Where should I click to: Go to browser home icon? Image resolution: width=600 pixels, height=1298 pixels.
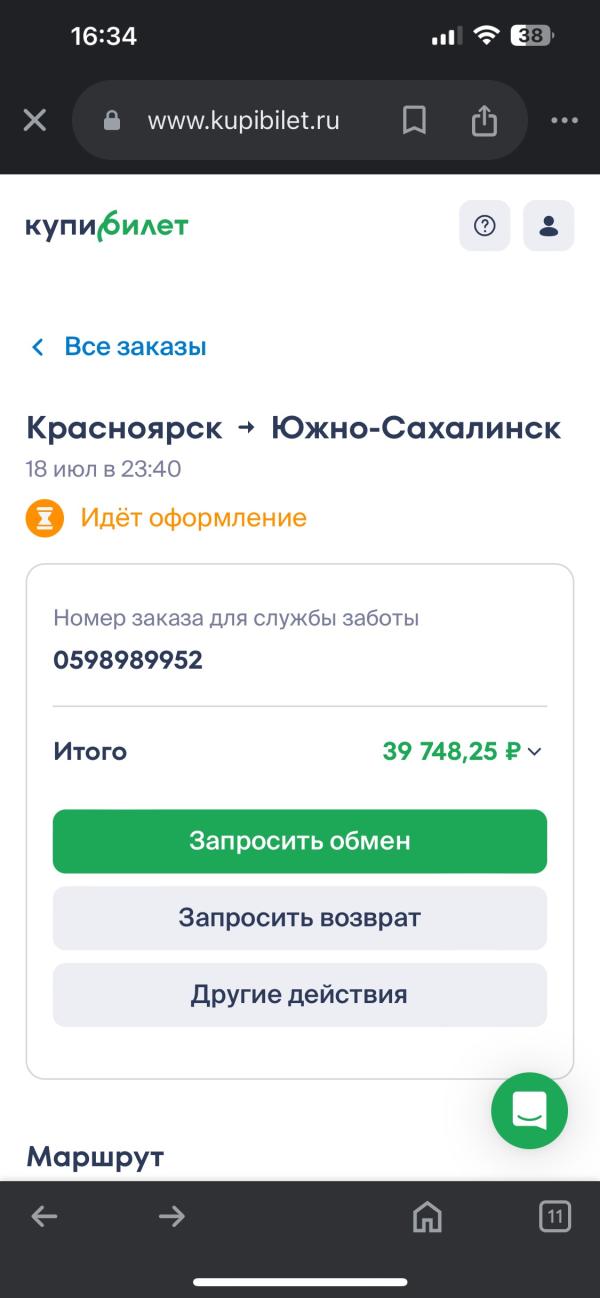427,1216
